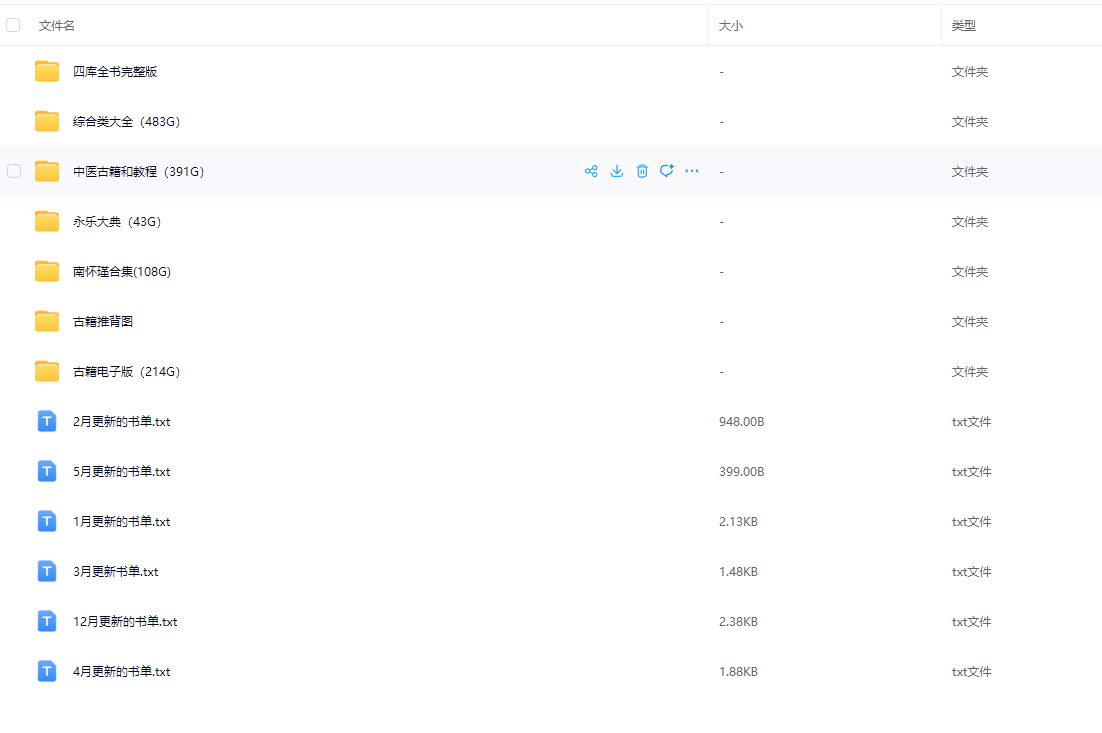Sort the list by 文件名 column header
The image size is (1102, 733).
pos(57,26)
